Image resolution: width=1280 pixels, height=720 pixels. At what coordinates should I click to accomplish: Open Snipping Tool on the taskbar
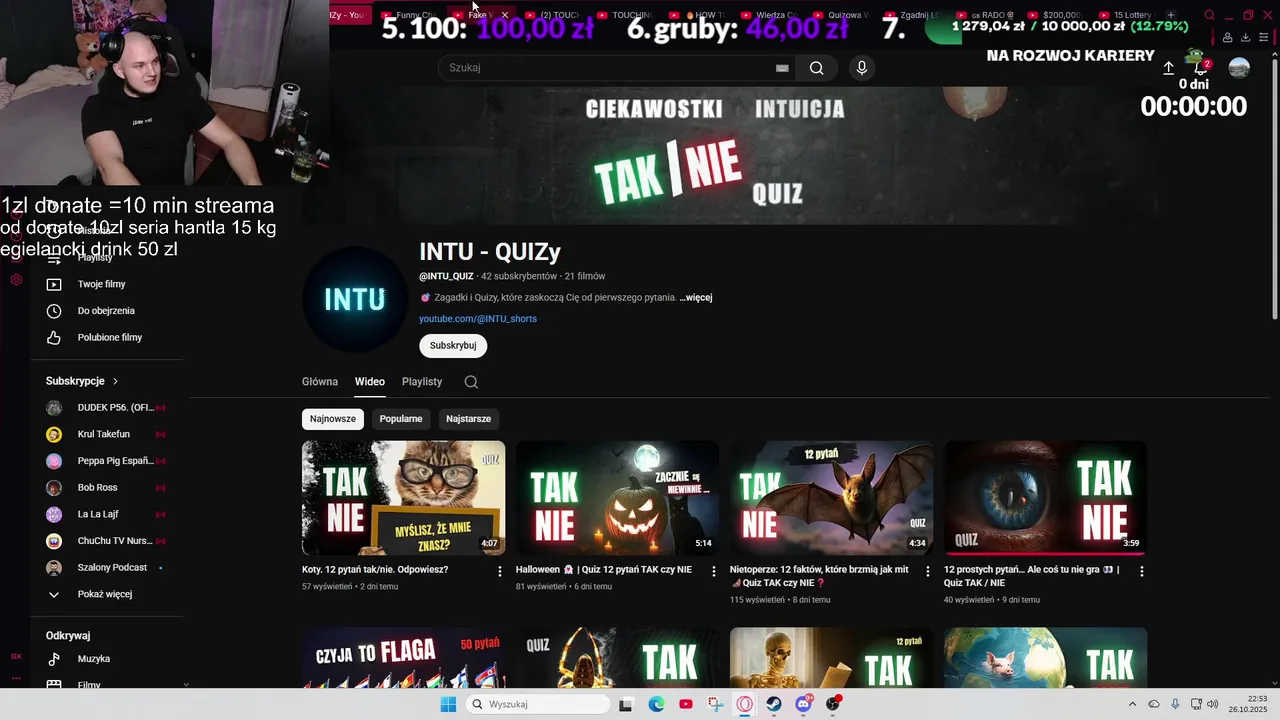pyautogui.click(x=715, y=704)
